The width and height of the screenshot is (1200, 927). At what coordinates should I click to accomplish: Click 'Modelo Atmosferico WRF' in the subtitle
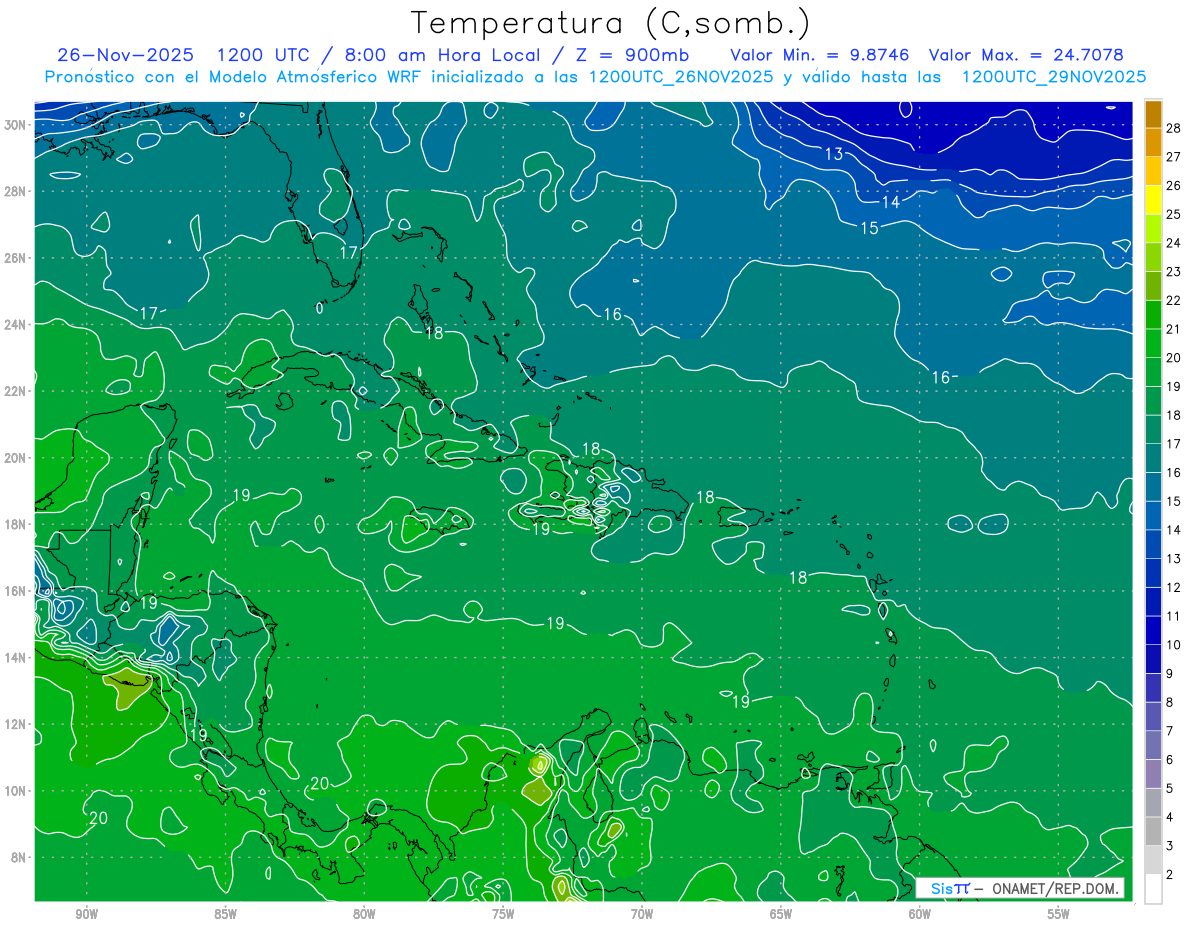313,77
